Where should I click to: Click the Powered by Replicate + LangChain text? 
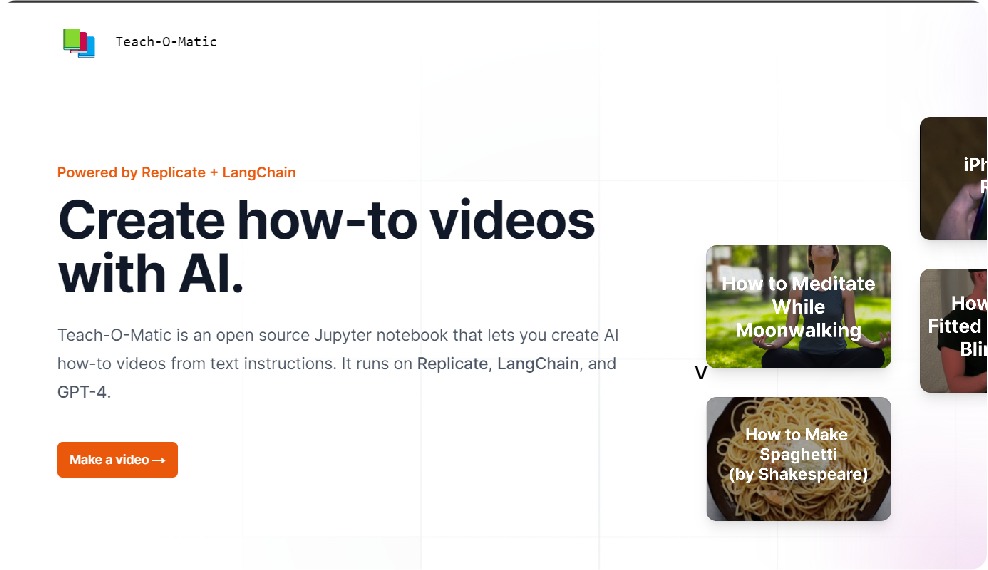tap(176, 173)
